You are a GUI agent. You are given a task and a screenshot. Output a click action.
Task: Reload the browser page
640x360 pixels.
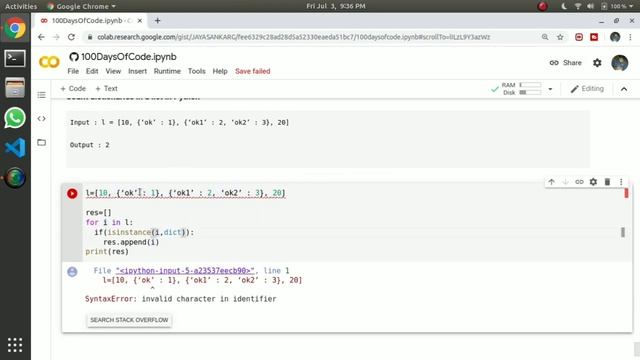71,37
